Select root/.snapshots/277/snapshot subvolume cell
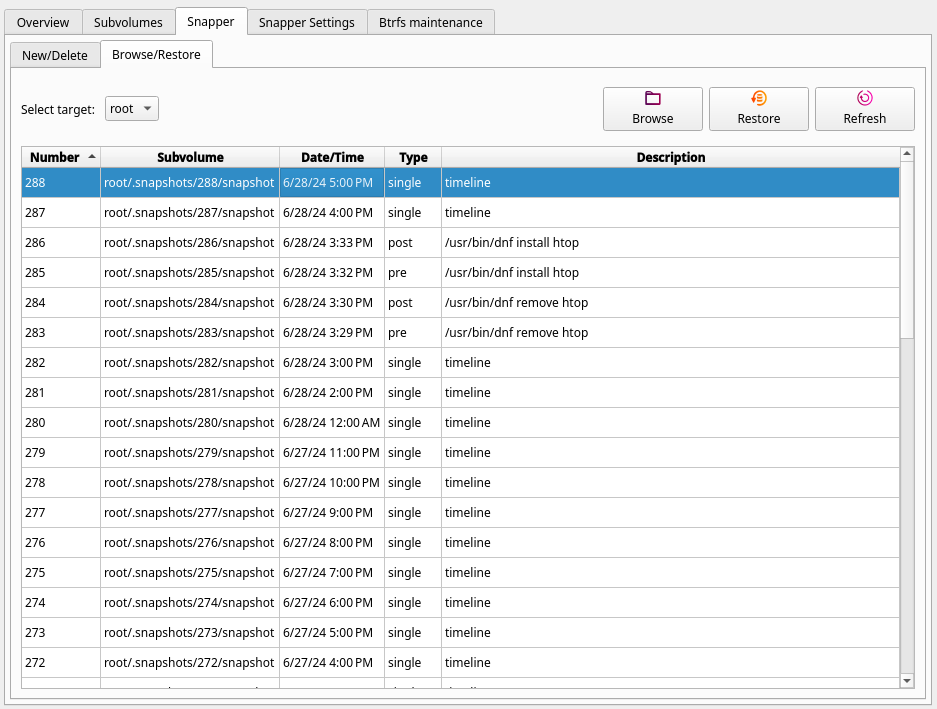 click(189, 512)
